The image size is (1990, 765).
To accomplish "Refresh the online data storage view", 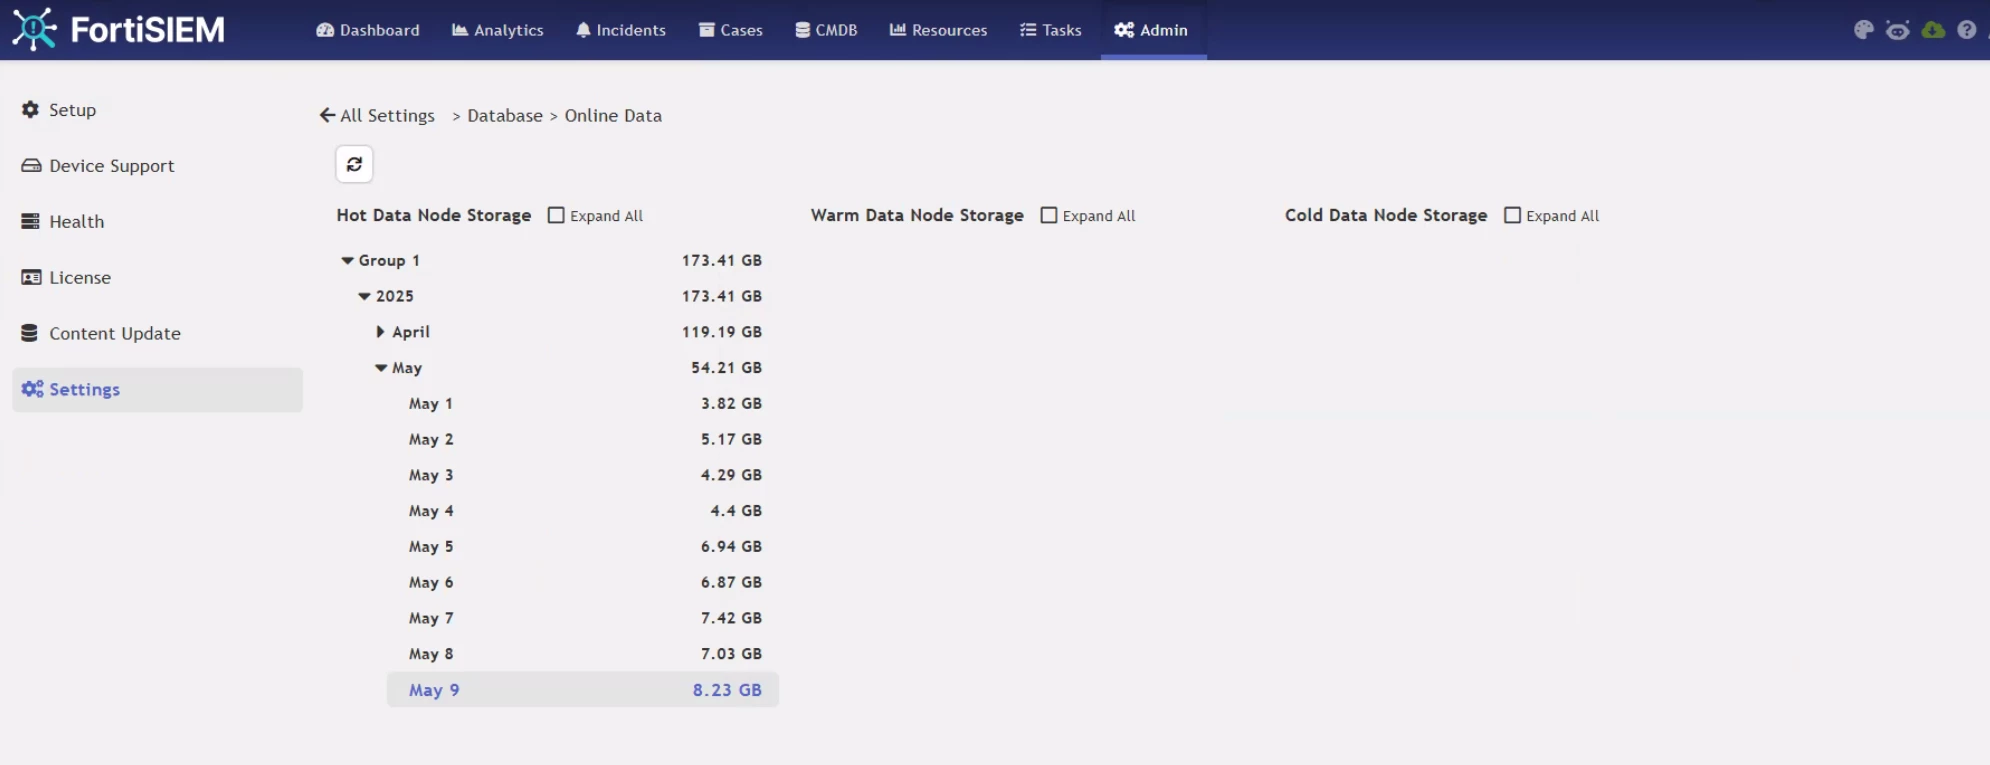I will [354, 164].
